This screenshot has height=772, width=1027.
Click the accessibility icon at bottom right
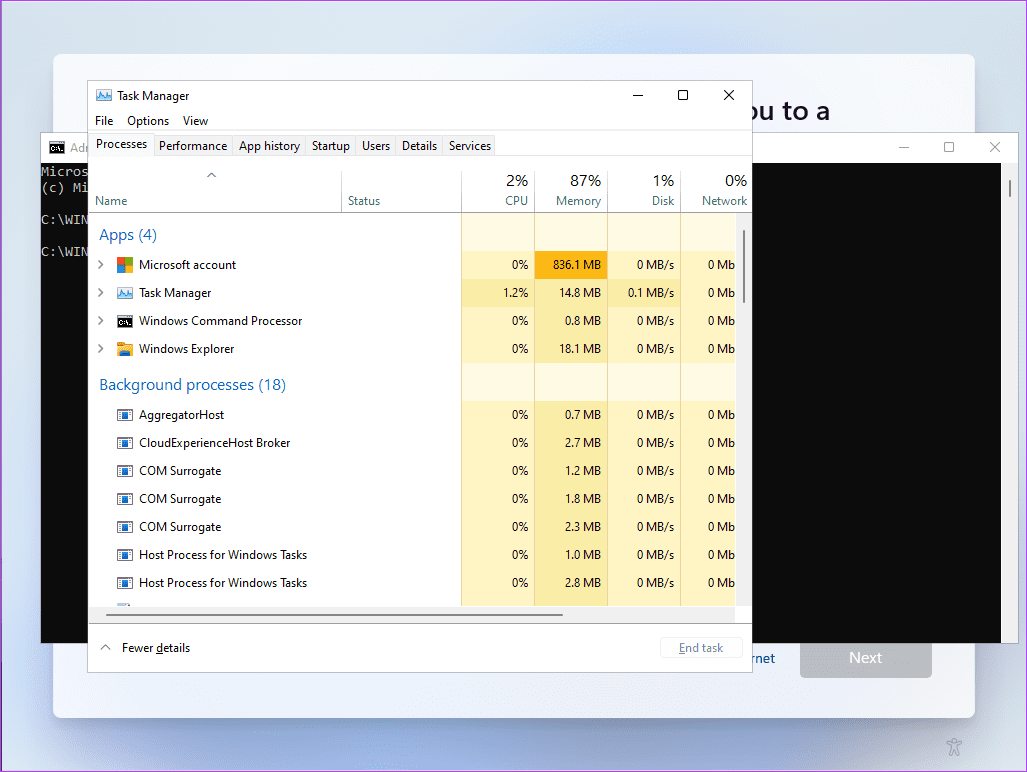point(954,746)
